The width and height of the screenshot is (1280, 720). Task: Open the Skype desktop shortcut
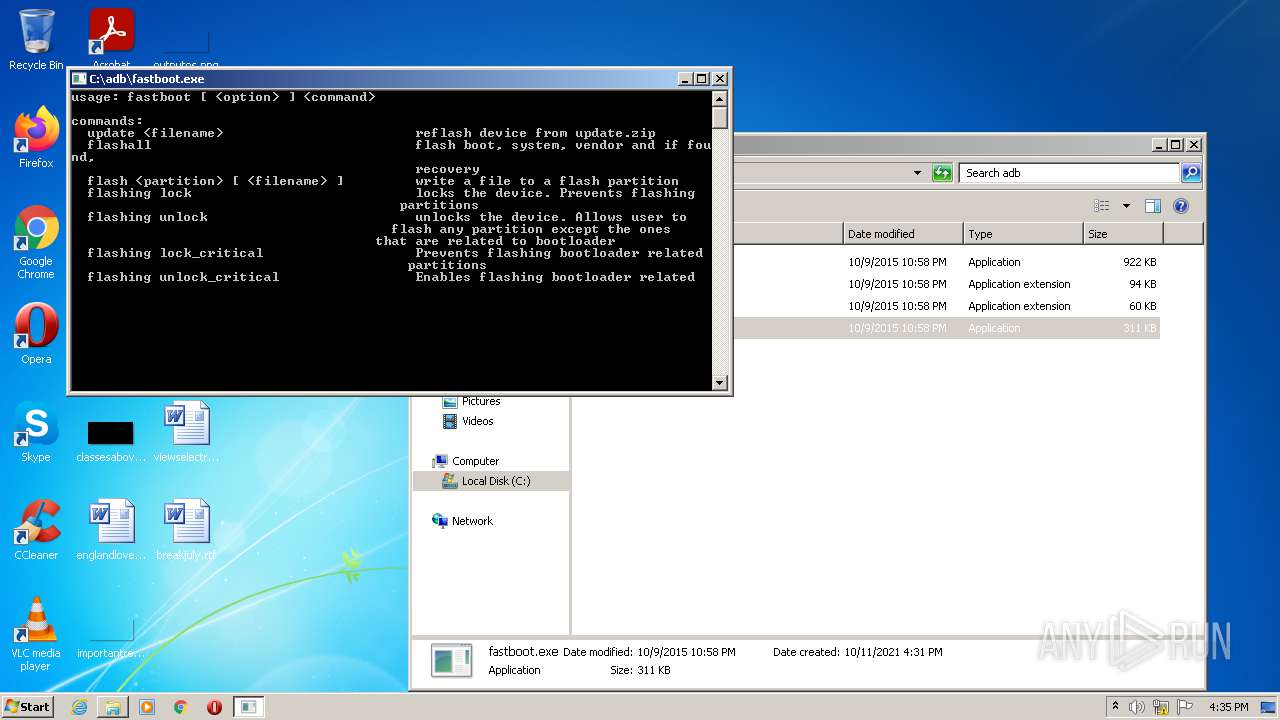pyautogui.click(x=36, y=432)
